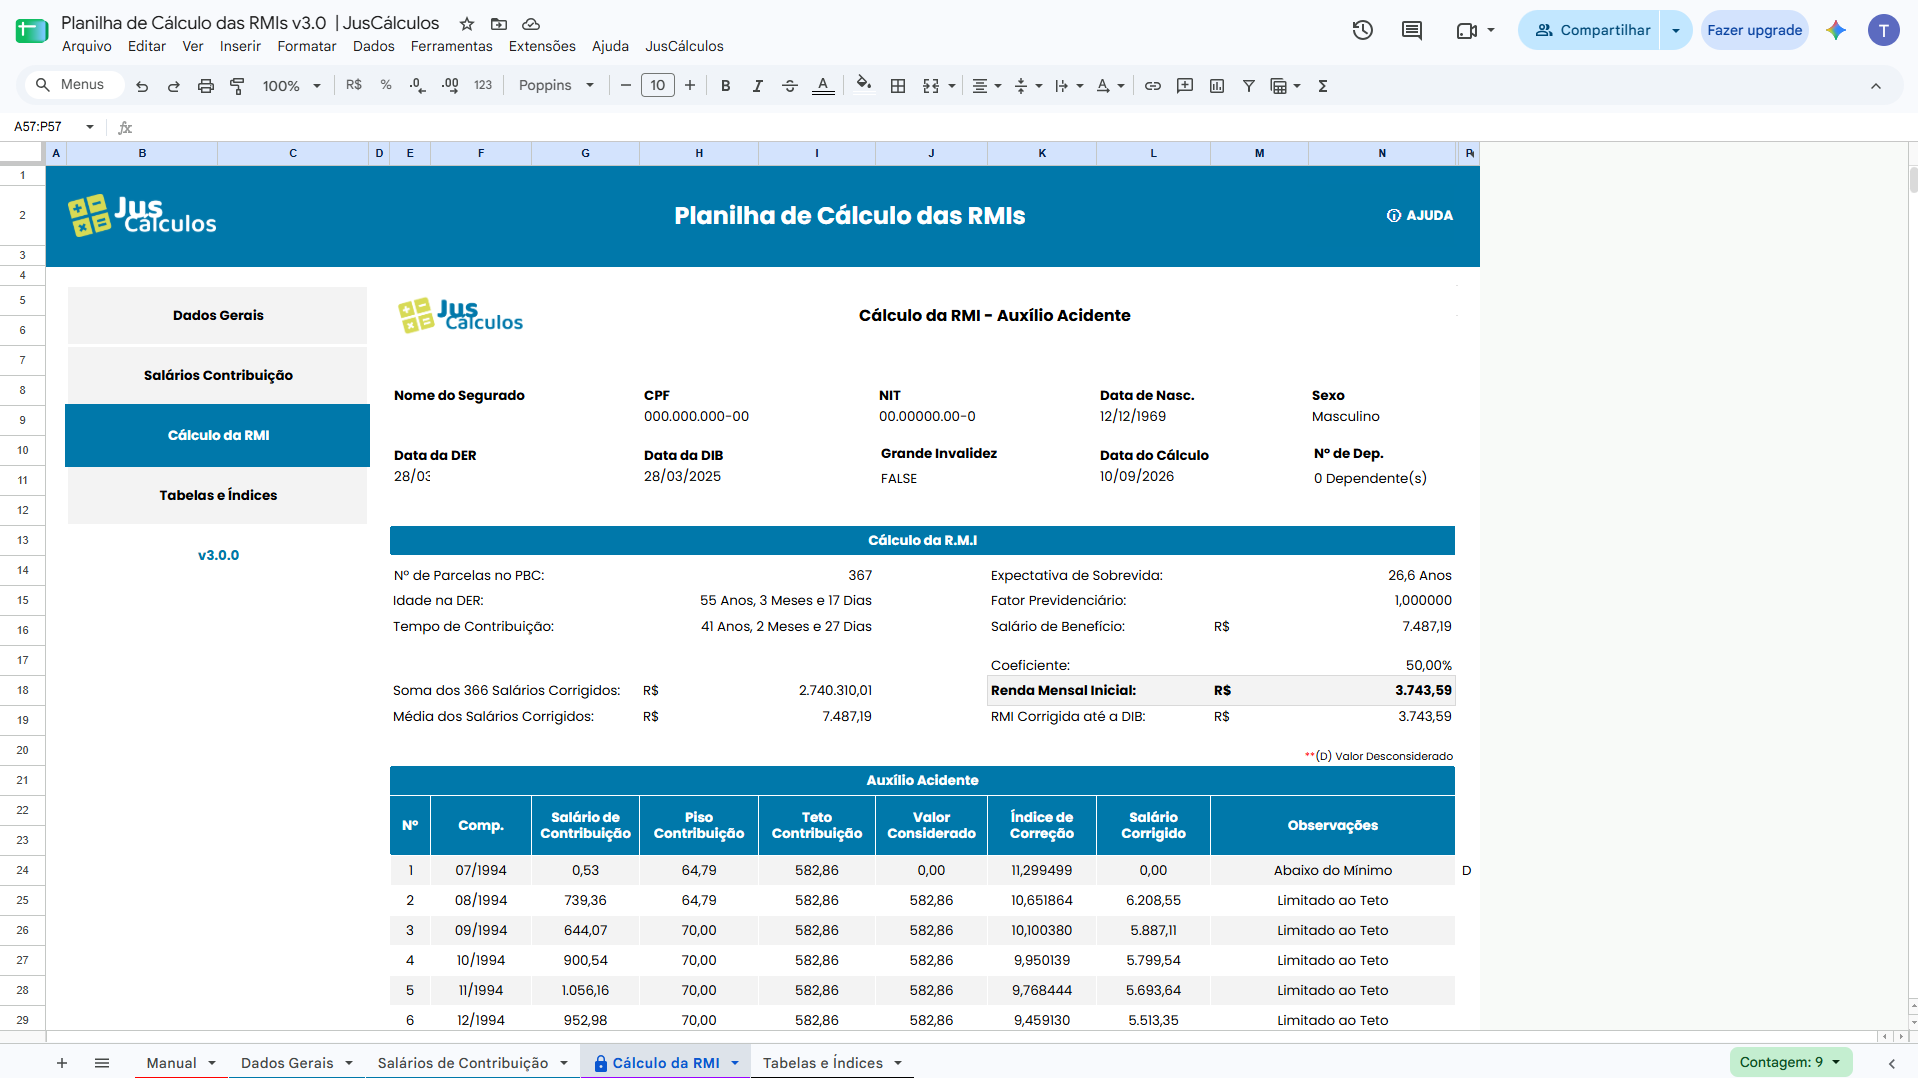Click AJUDA help link
This screenshot has height=1078, width=1918.
[1420, 215]
